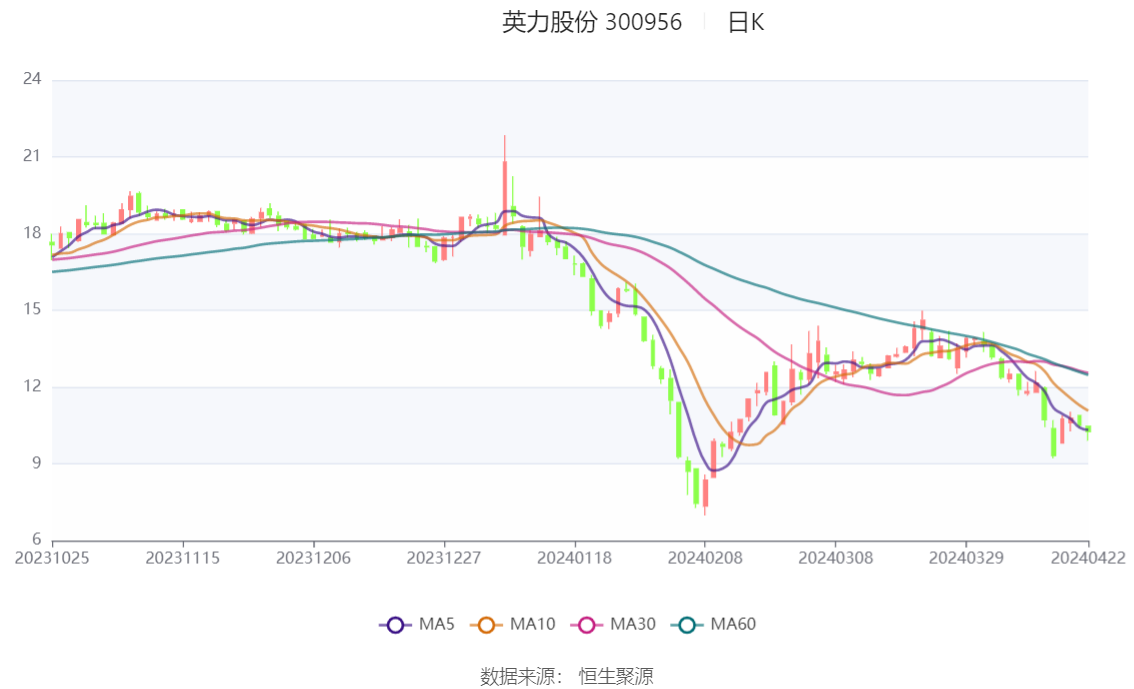This screenshot has height=689, width=1134.
Task: Toggle the MA10 legend series
Action: pos(513,625)
